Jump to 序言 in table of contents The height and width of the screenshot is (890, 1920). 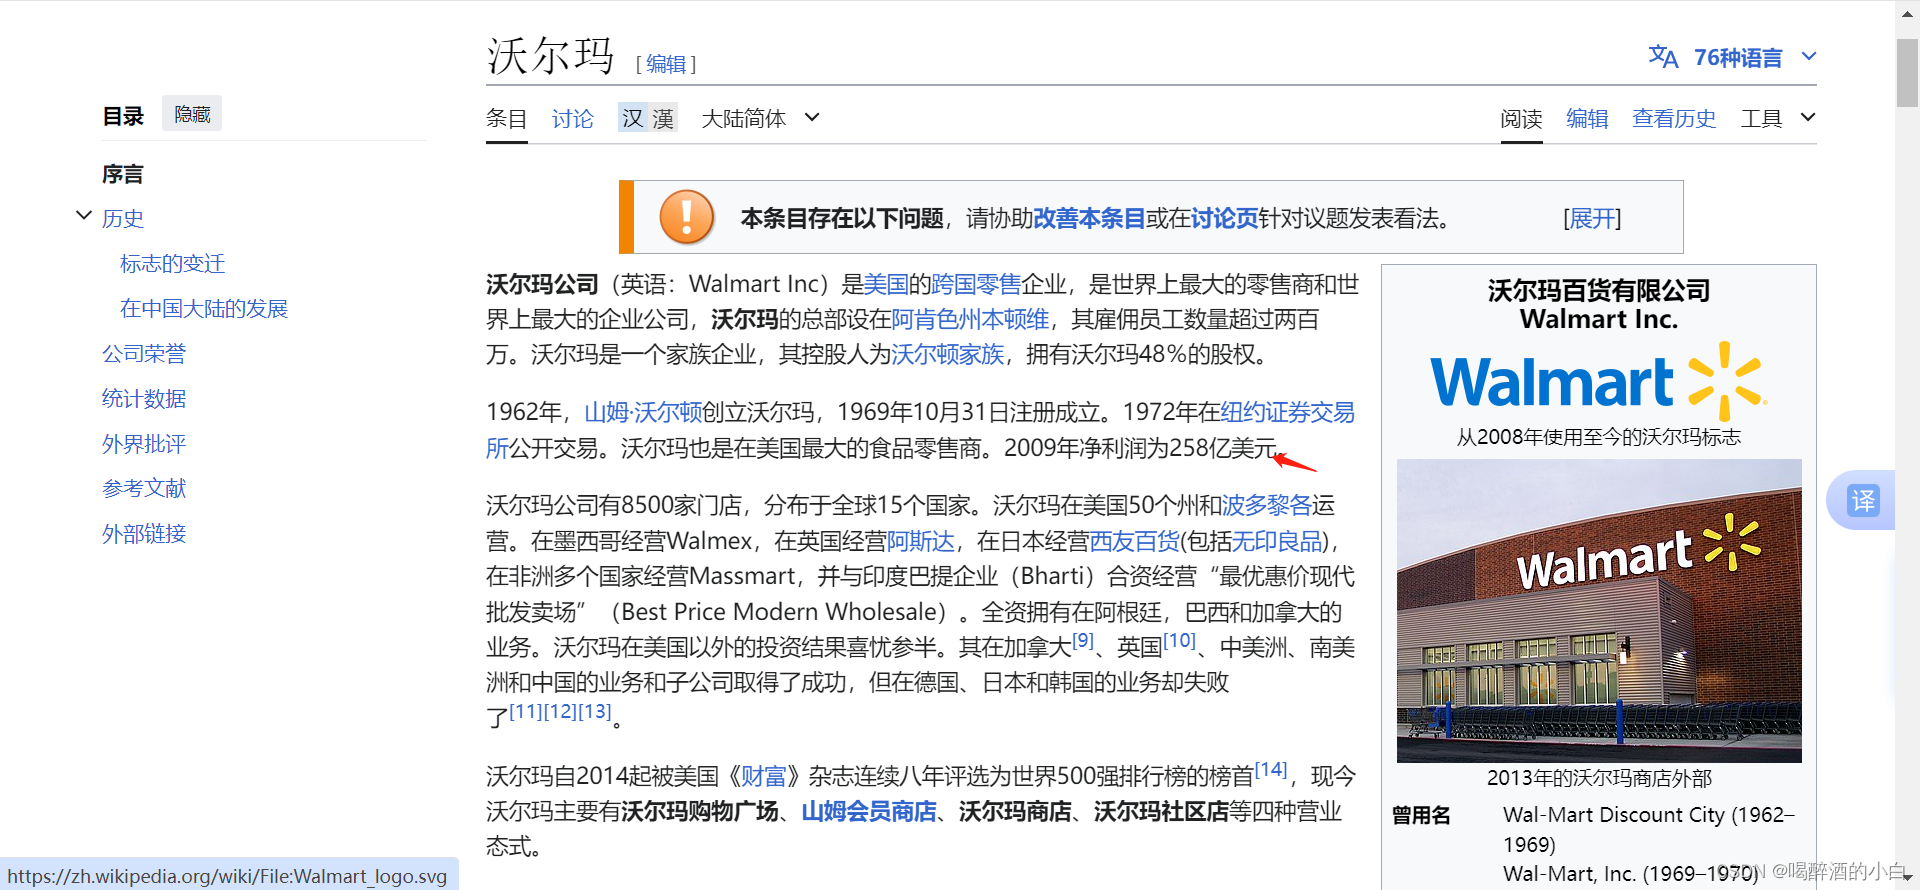click(123, 174)
